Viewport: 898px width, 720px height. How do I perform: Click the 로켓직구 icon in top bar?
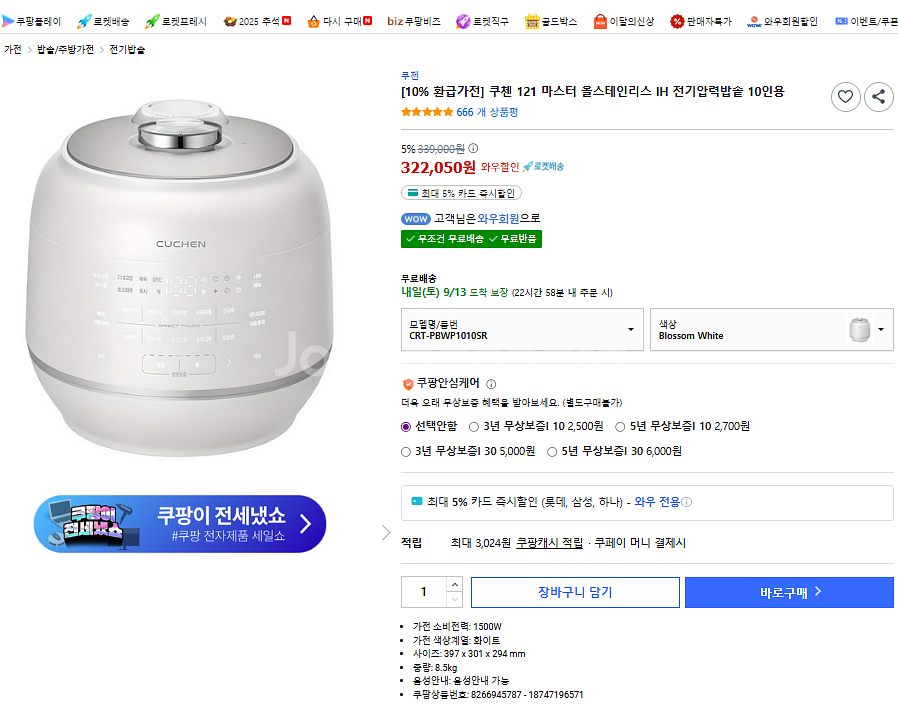pos(463,21)
